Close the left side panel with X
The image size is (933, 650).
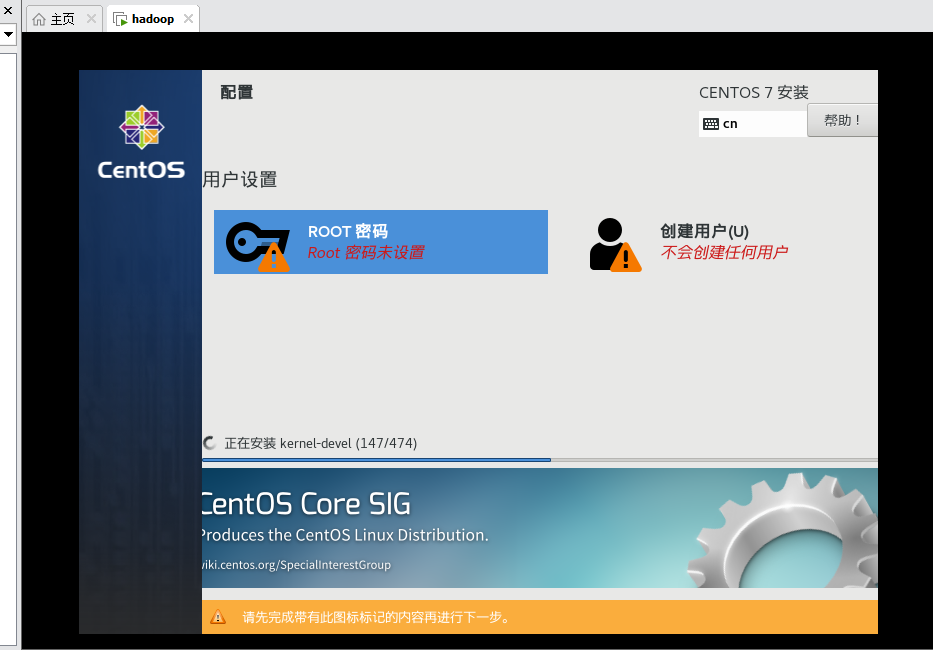pyautogui.click(x=8, y=10)
